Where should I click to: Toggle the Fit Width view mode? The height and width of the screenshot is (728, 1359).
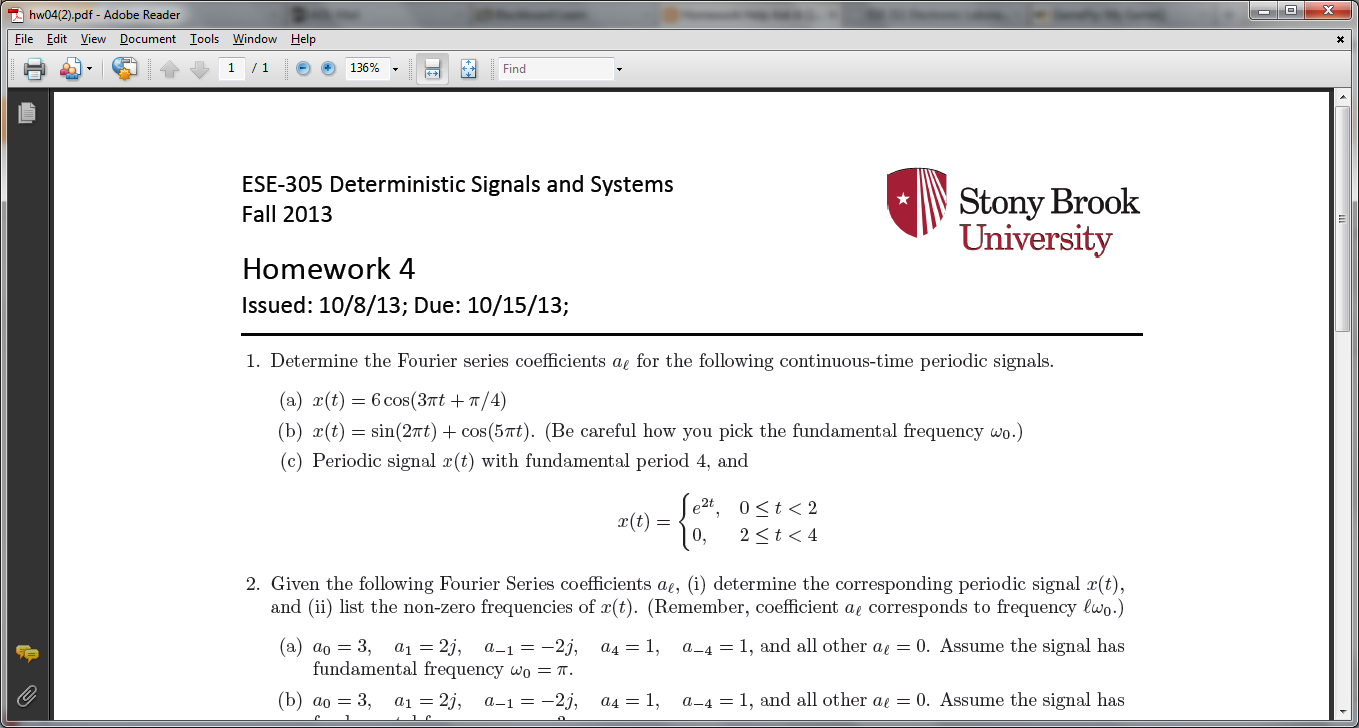[x=430, y=69]
